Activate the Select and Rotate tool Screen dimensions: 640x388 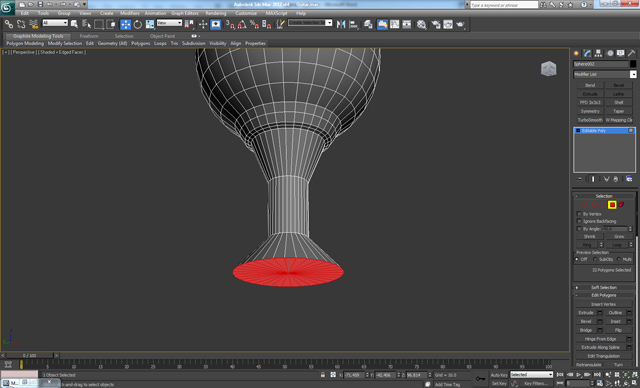138,24
